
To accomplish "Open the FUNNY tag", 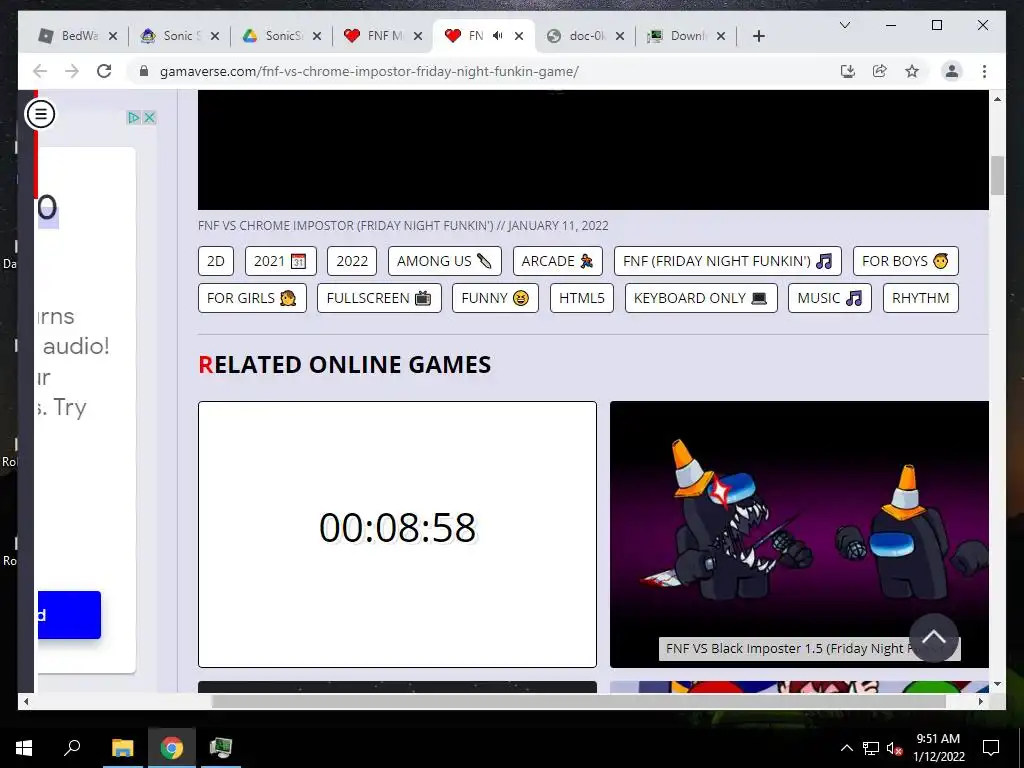I will (x=495, y=298).
